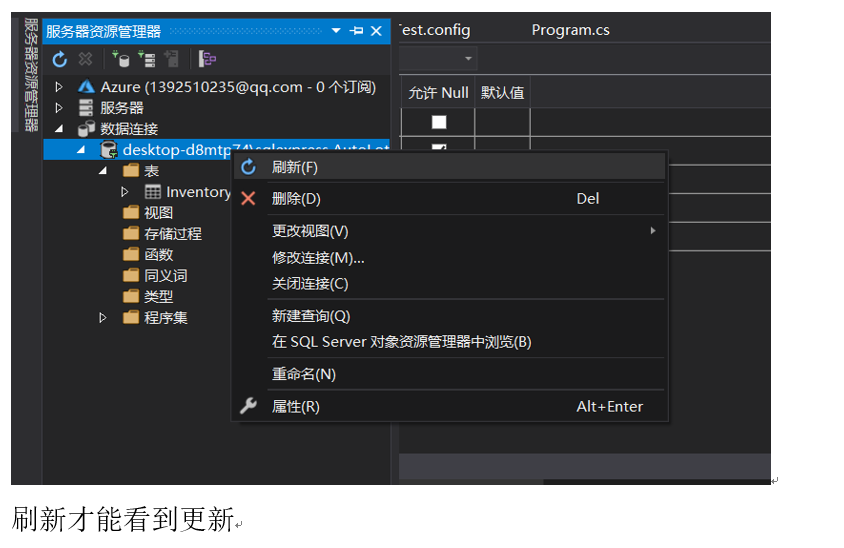
Task: Click the Azure cloud icon
Action: tap(86, 87)
